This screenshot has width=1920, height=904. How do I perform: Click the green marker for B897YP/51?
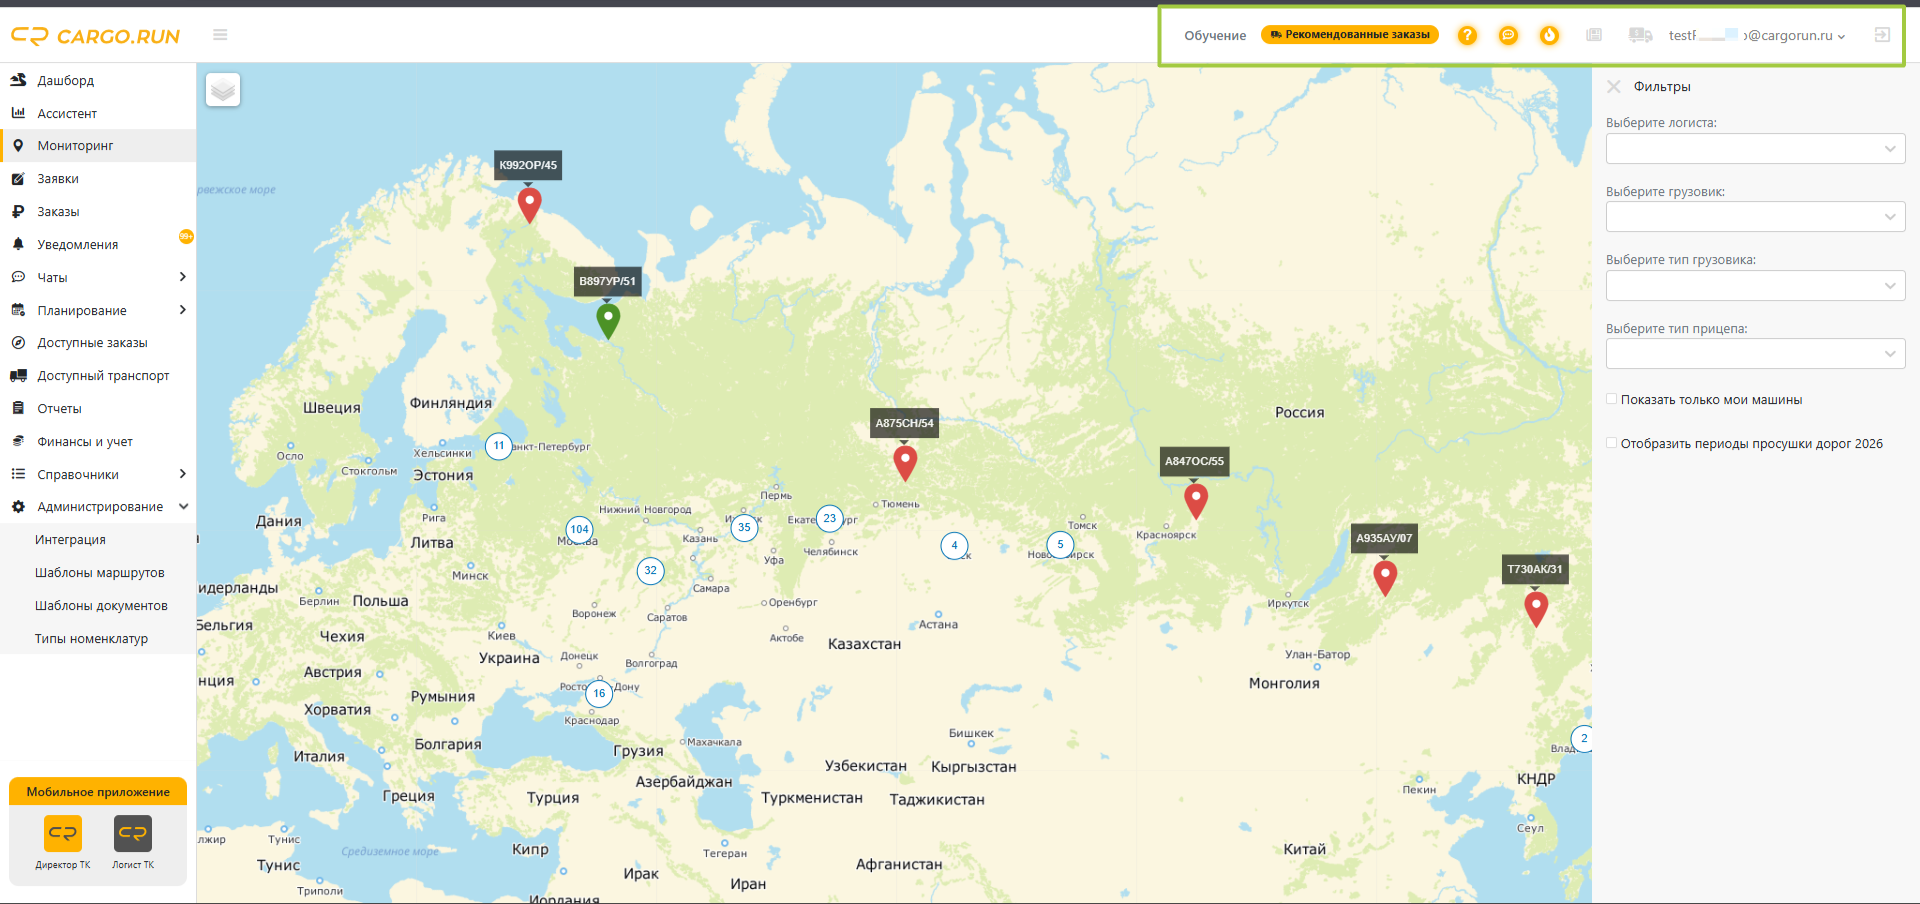pyautogui.click(x=608, y=321)
